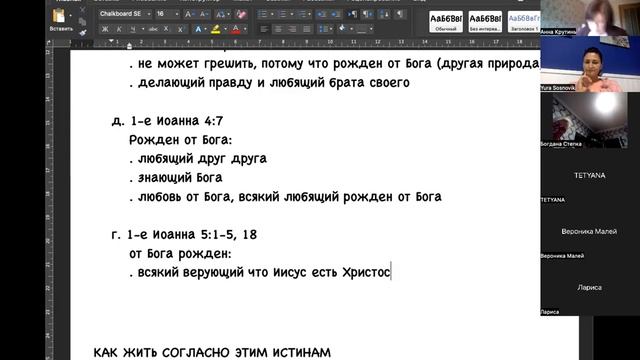Select Анна Крутина video thumbnail
The height and width of the screenshot is (360, 640).
tap(590, 18)
